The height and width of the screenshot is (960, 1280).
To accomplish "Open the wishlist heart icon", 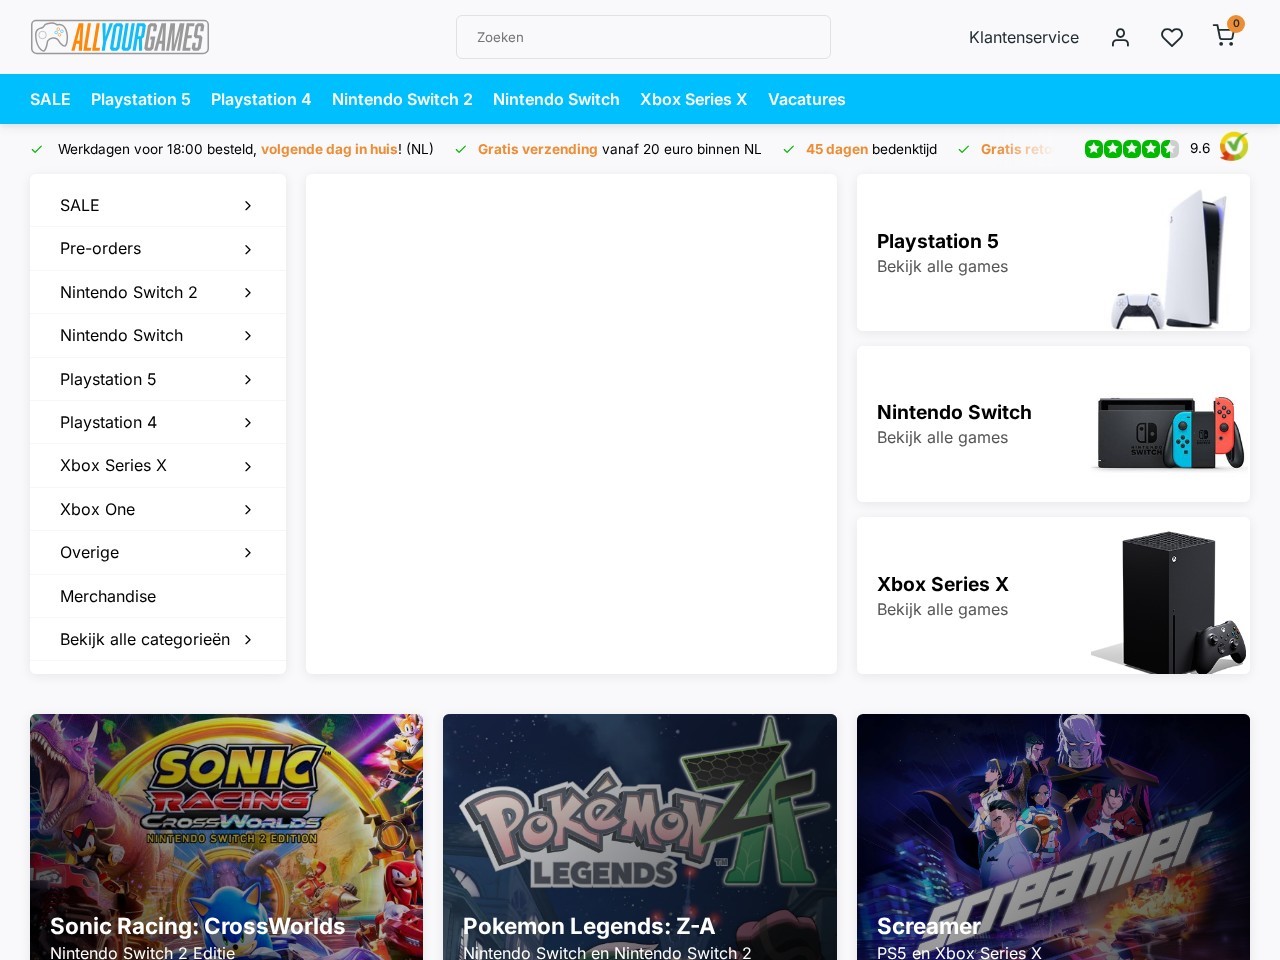I will pos(1172,37).
